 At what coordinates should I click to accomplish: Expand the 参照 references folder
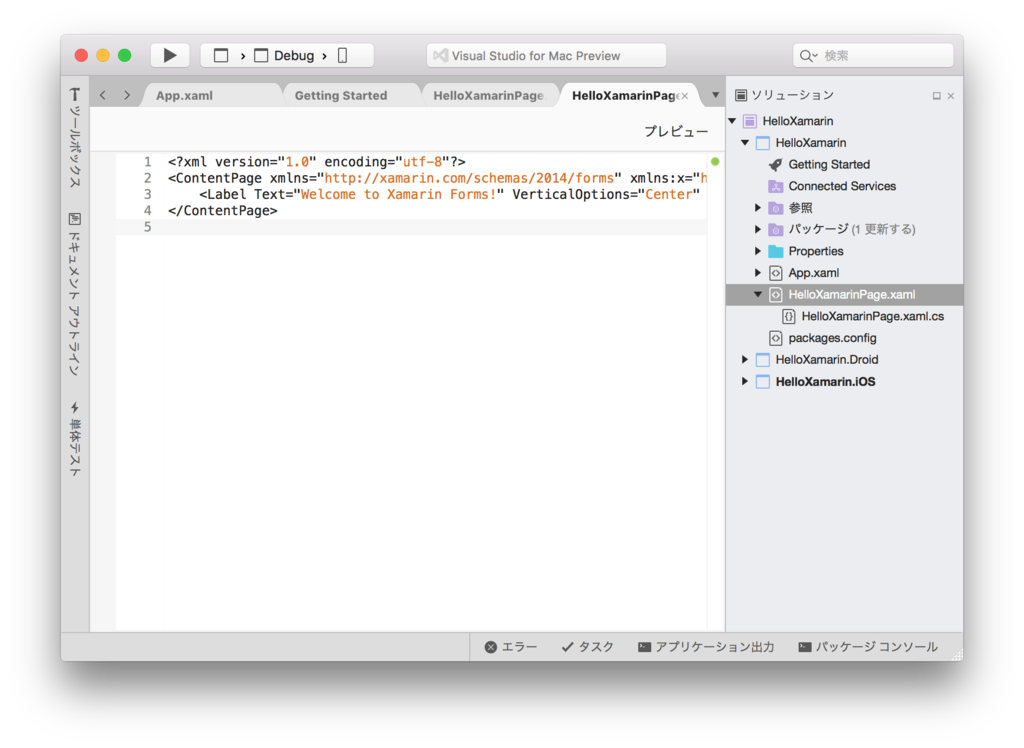[758, 208]
